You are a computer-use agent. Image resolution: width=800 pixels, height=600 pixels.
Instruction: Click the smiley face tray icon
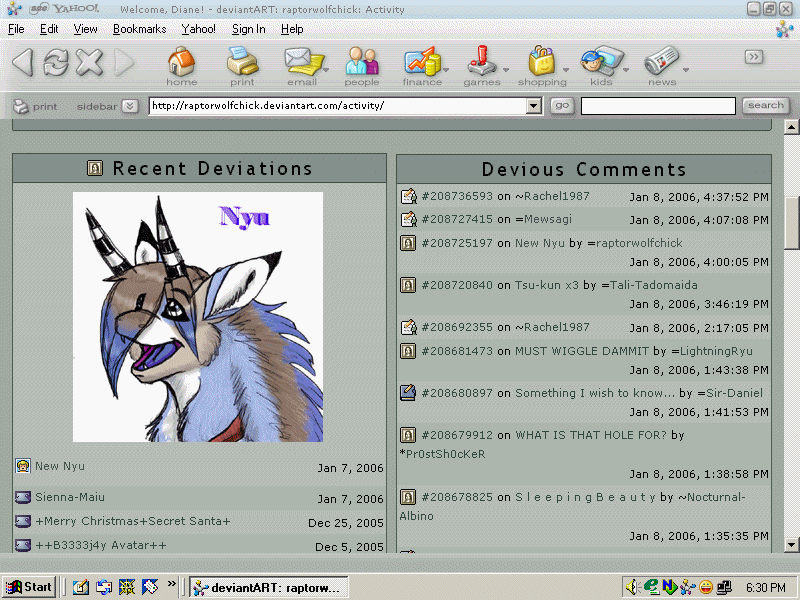pyautogui.click(x=706, y=588)
